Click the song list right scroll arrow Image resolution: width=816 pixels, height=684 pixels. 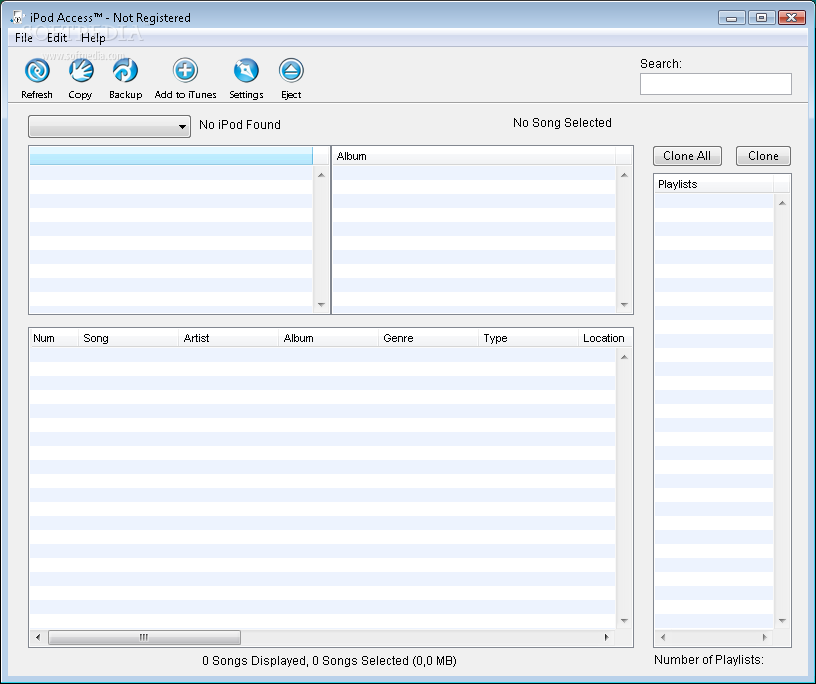606,637
